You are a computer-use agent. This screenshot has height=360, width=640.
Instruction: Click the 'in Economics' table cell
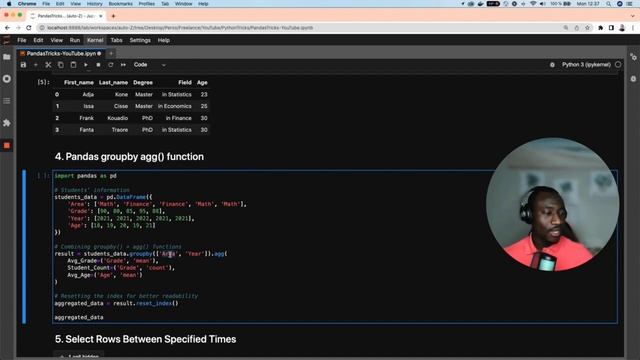point(174,106)
